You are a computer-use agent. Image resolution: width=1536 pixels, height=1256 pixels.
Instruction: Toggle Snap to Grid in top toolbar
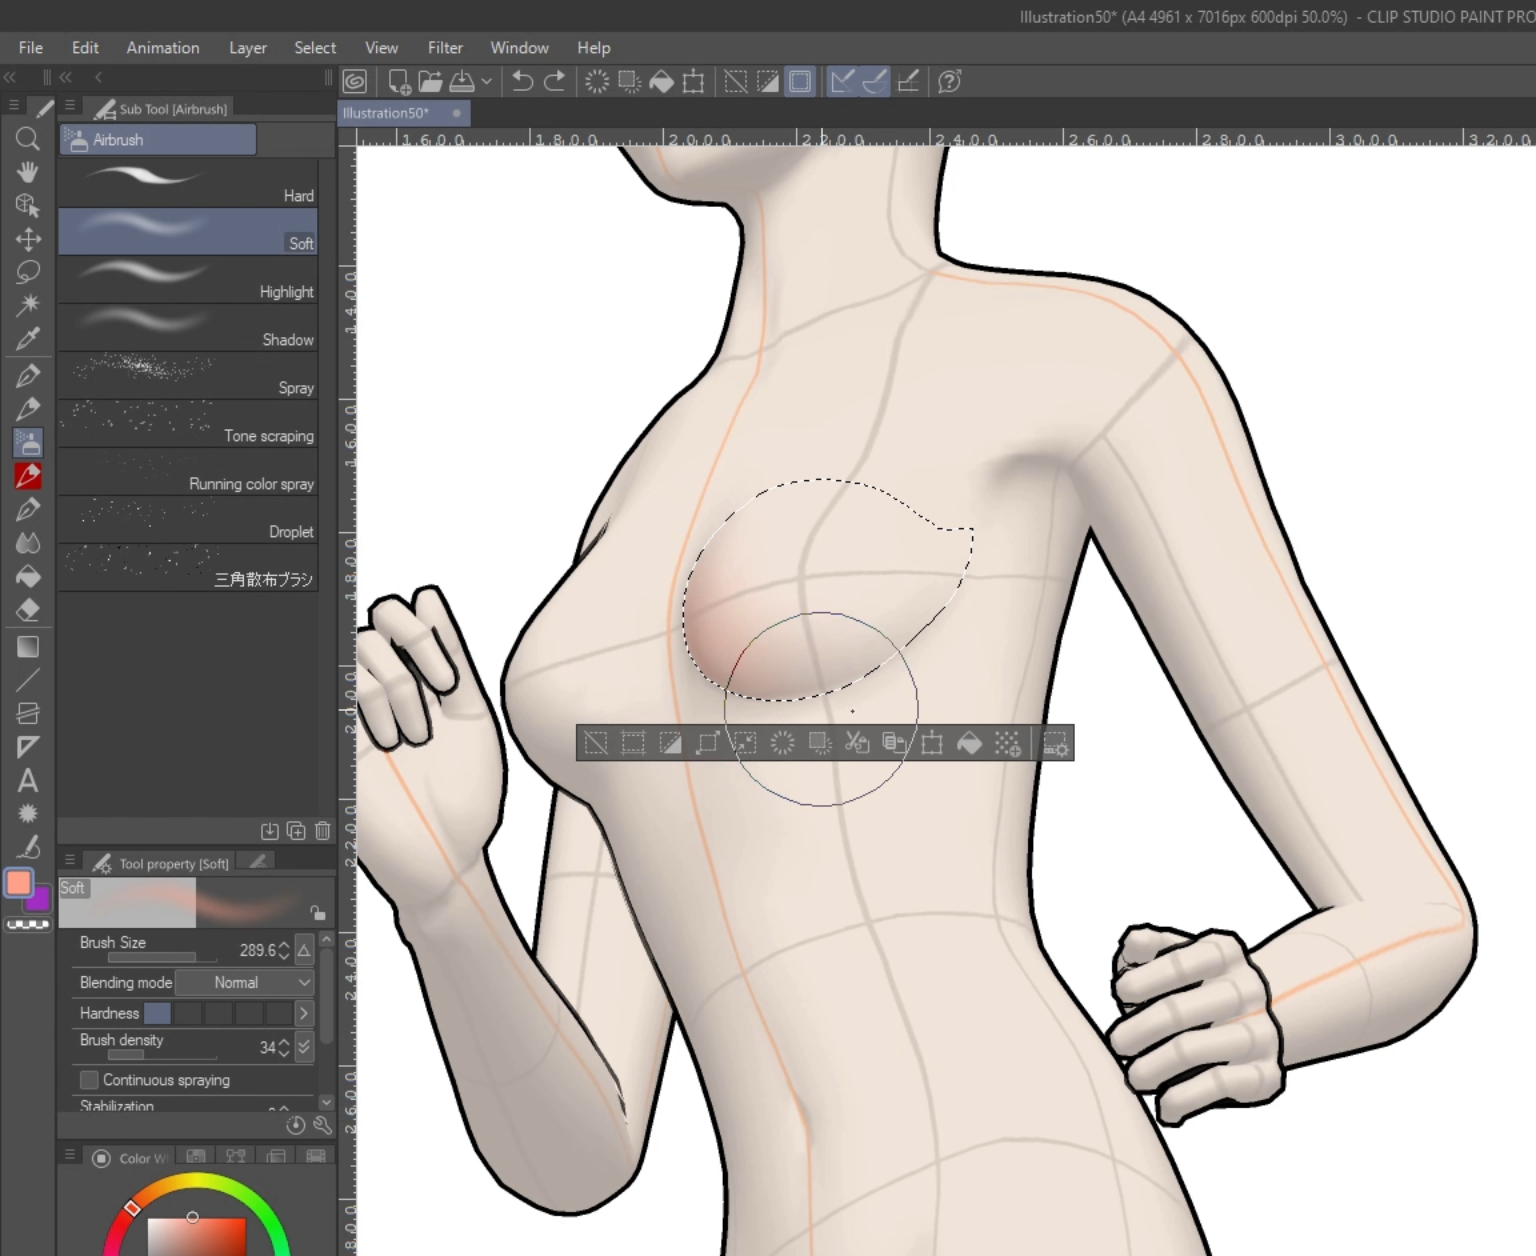[908, 82]
